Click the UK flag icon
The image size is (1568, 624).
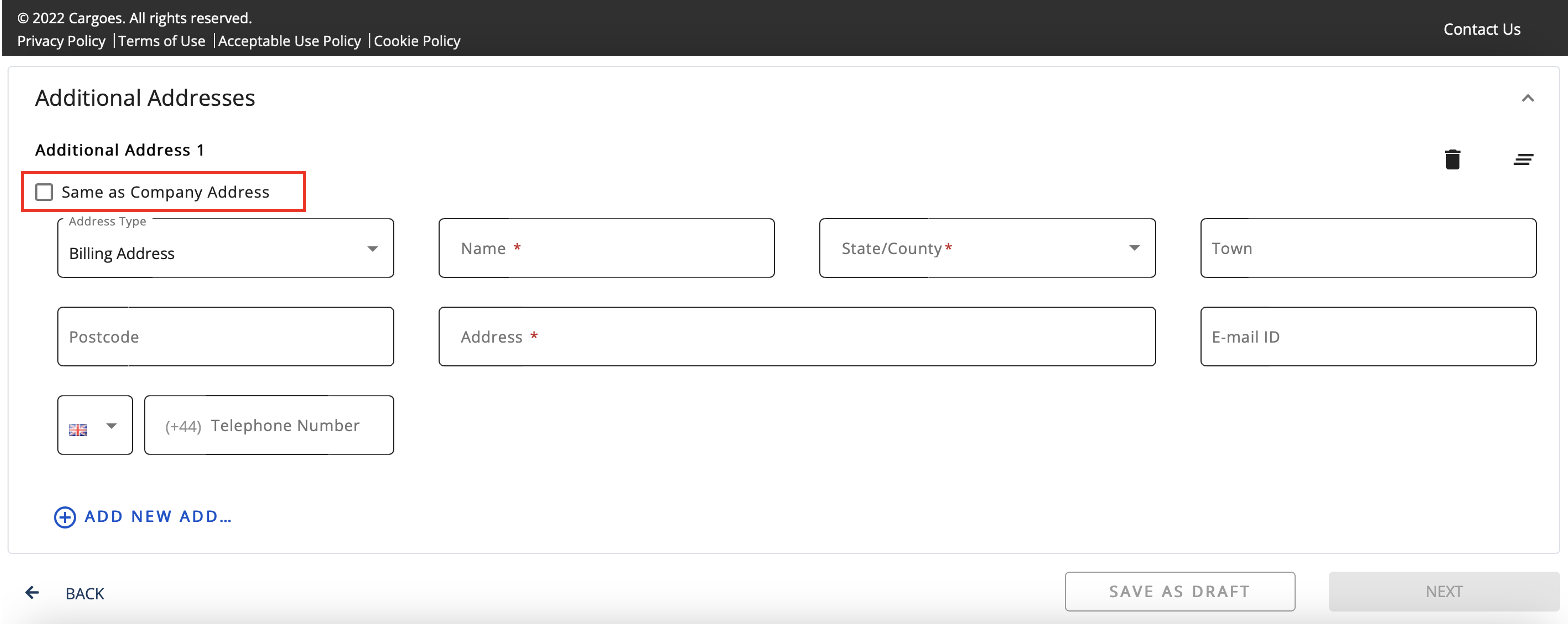coord(78,429)
